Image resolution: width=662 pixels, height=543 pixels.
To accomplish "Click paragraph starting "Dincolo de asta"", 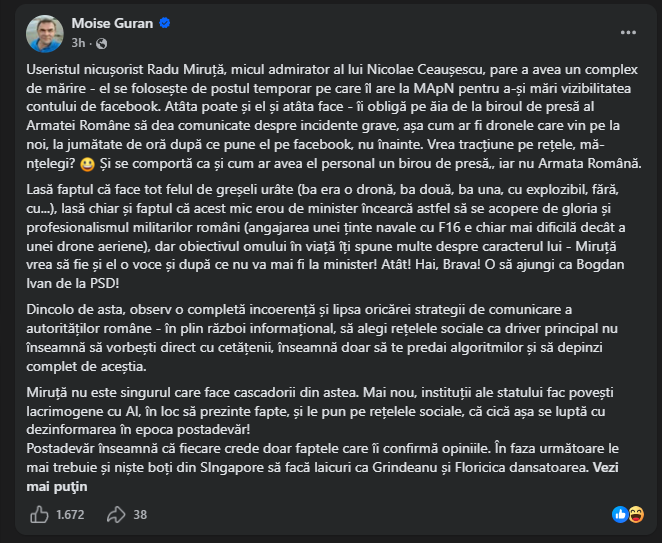I will [x=322, y=338].
